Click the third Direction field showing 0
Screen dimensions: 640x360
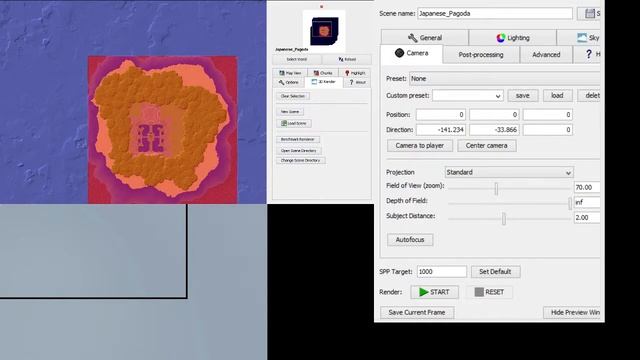547,130
